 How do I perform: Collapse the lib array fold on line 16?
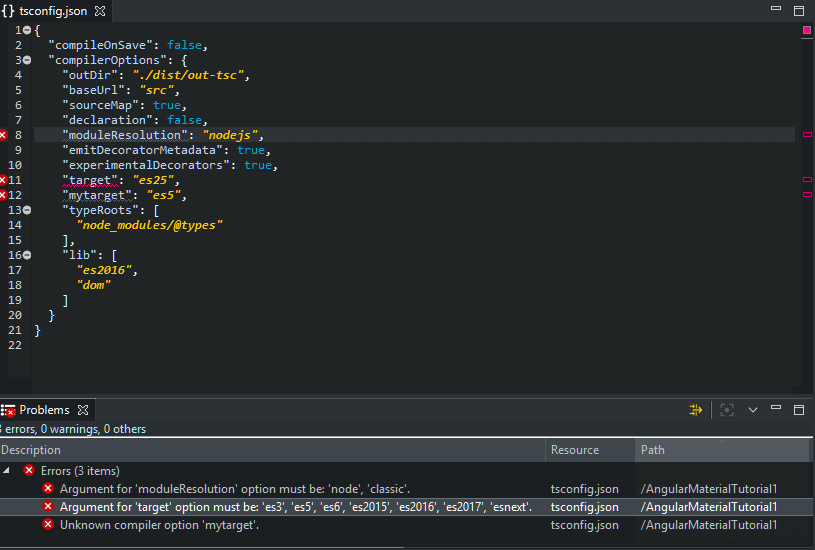point(27,255)
